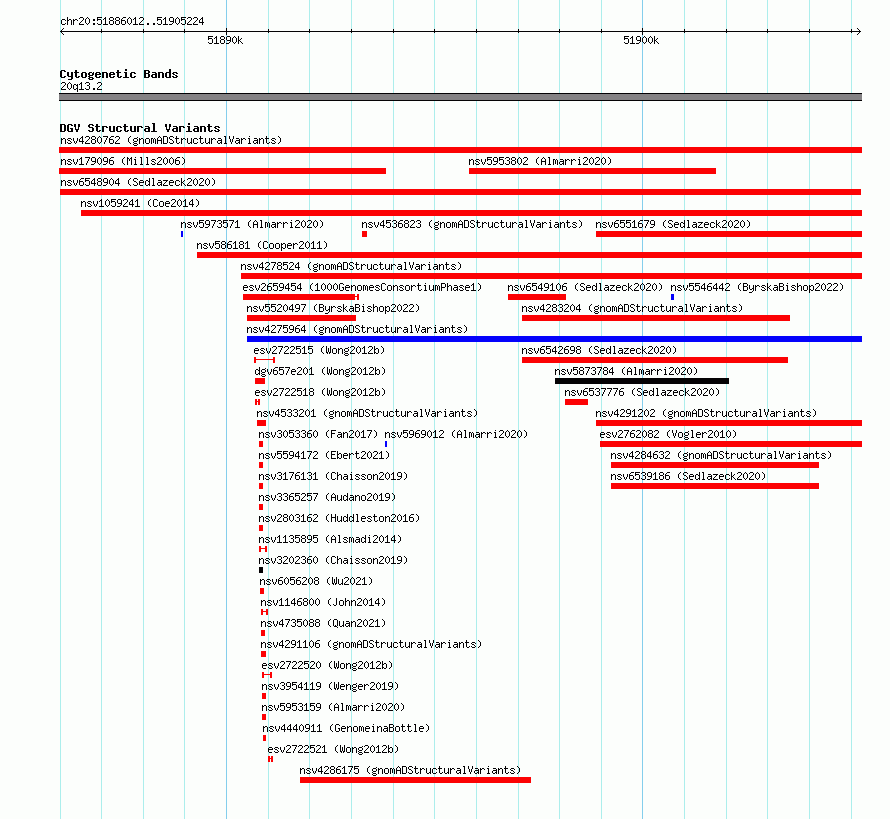Open nsv1146800 (John2014) label
The image size is (890, 819).
[x=323, y=602]
